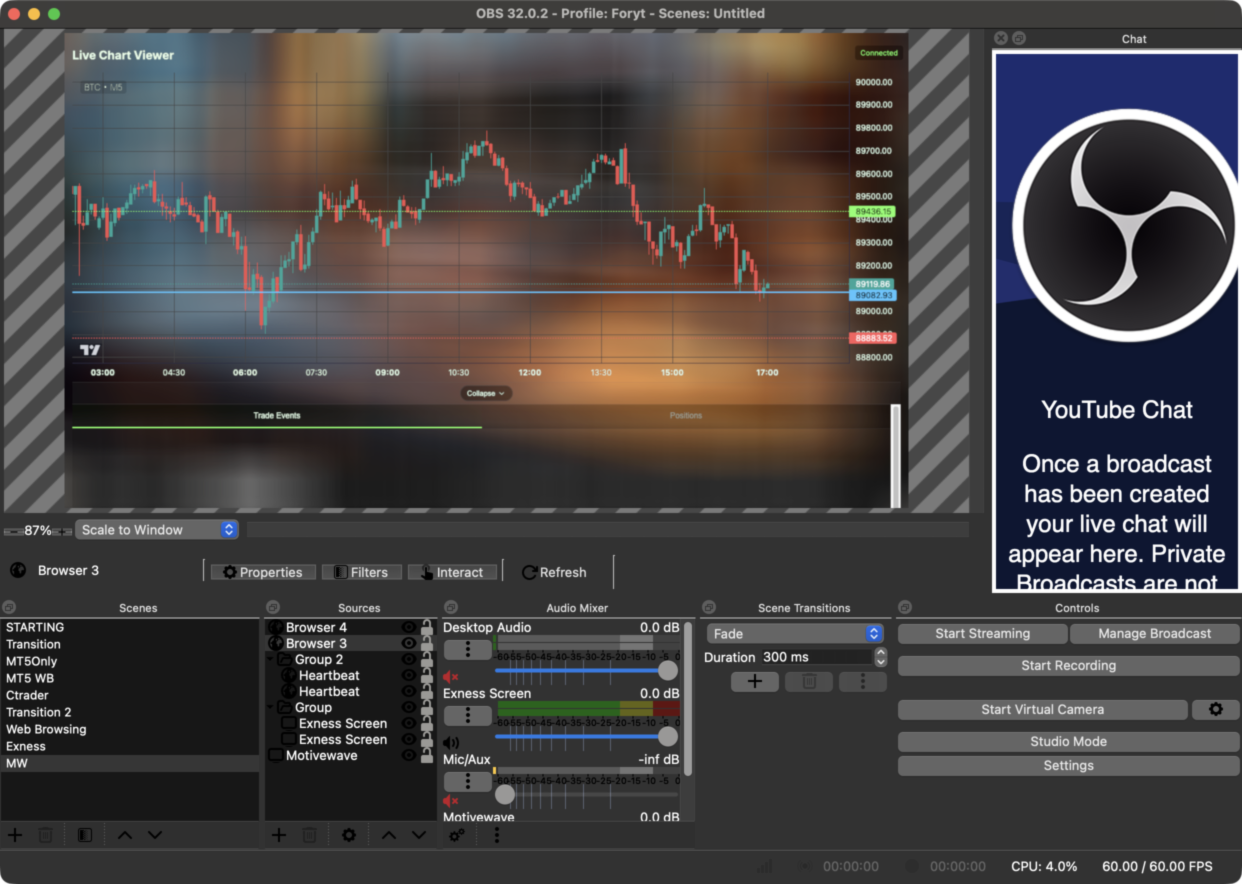
Task: Click the Scenes panel trash icon
Action: (x=45, y=835)
